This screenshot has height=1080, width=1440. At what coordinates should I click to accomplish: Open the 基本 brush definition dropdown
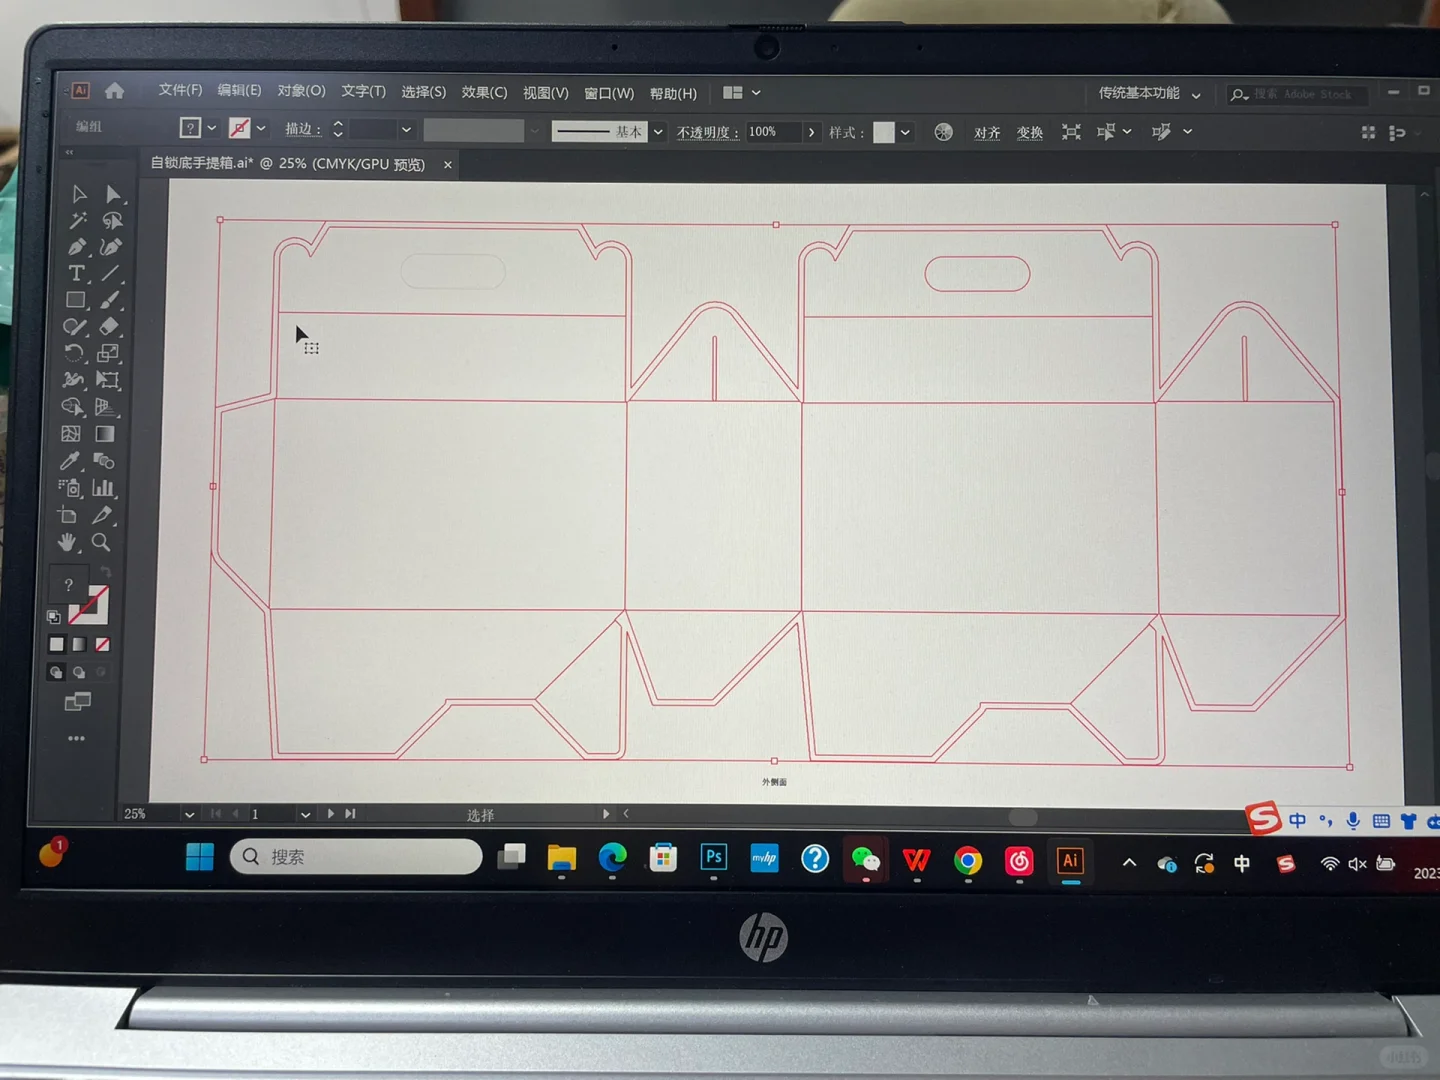click(658, 132)
